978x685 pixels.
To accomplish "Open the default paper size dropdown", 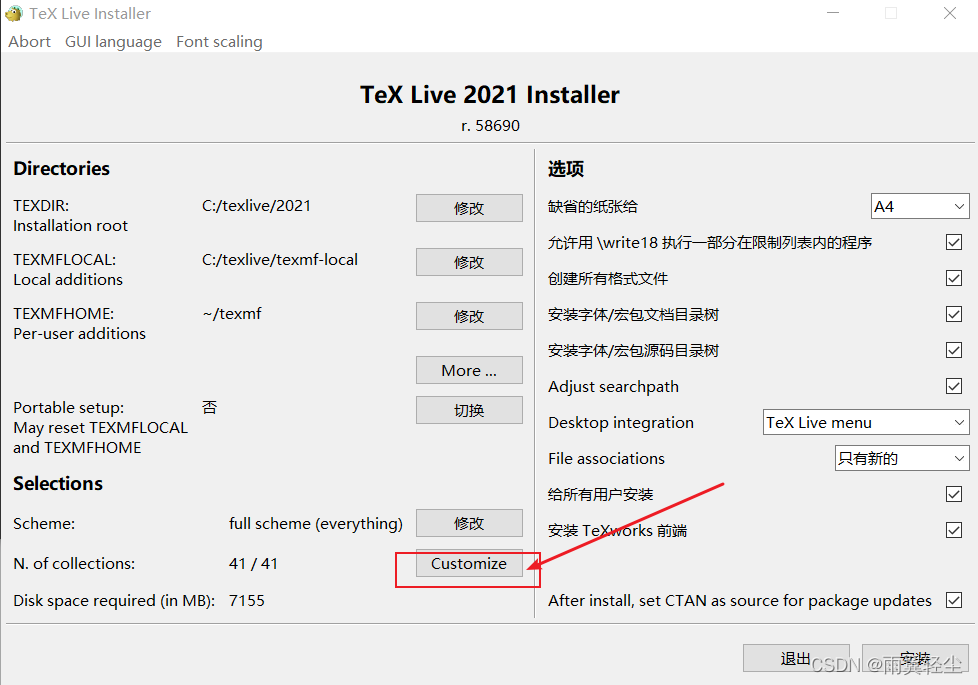I will (x=920, y=206).
